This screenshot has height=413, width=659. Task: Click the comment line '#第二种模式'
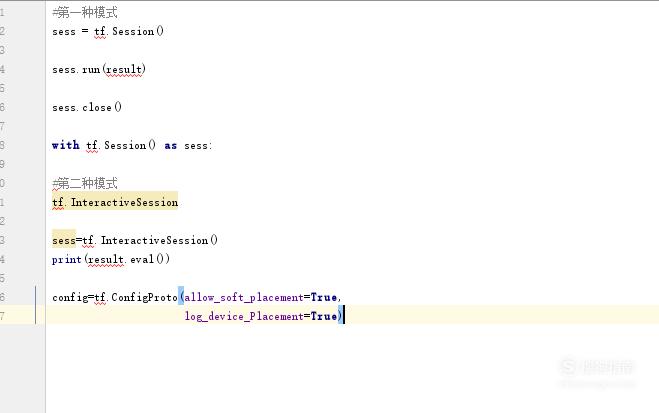85,183
